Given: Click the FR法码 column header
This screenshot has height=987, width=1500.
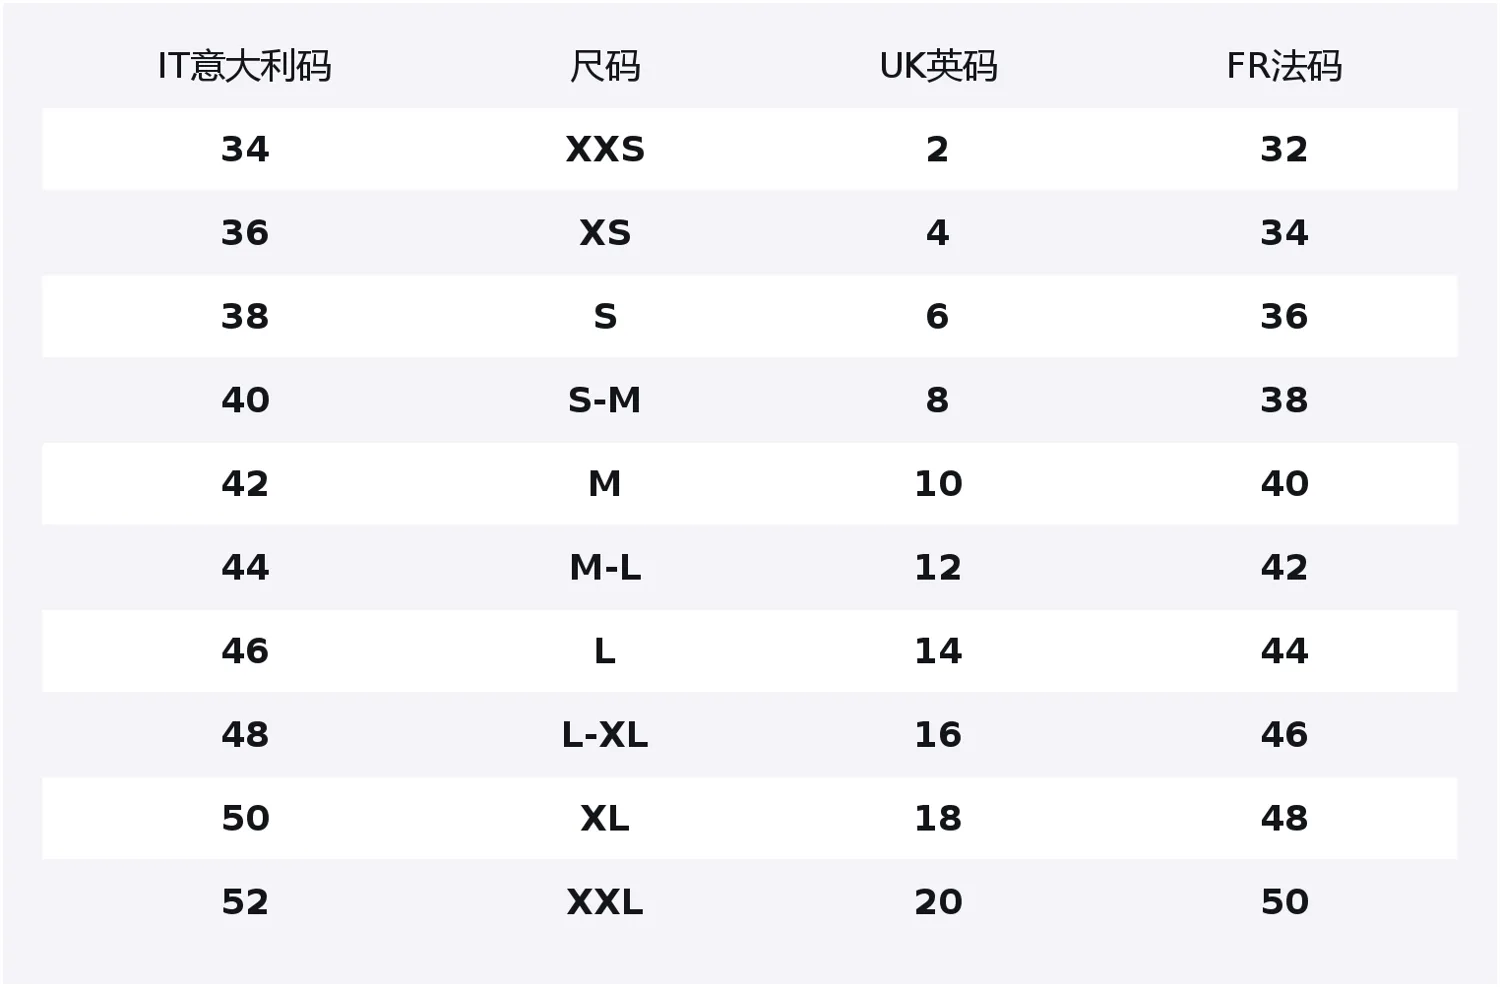Looking at the screenshot, I should pyautogui.click(x=1284, y=66).
